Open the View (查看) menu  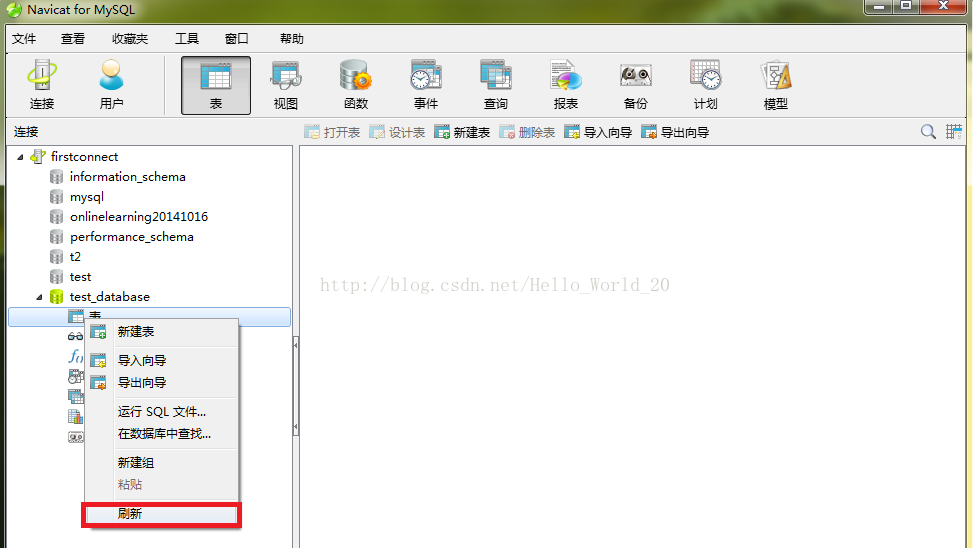tap(73, 38)
